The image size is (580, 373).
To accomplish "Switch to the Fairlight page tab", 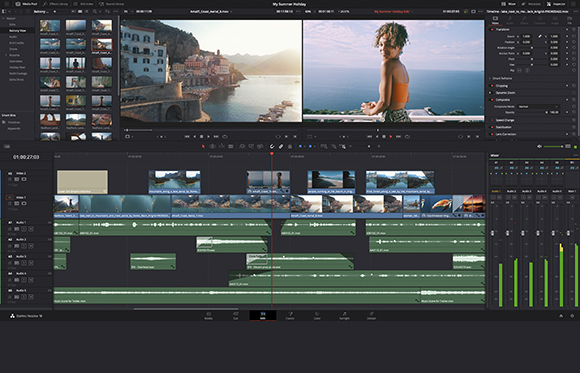I will (x=344, y=316).
